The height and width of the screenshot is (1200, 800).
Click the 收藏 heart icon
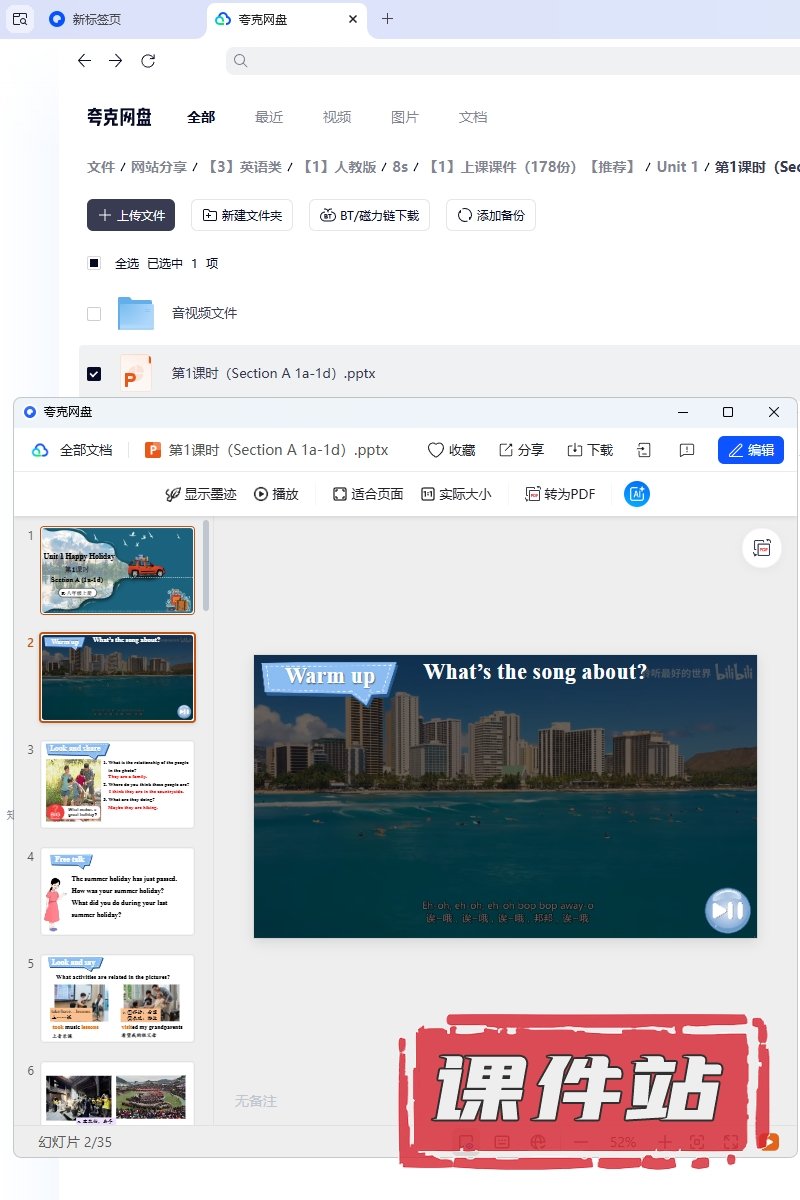(x=436, y=450)
